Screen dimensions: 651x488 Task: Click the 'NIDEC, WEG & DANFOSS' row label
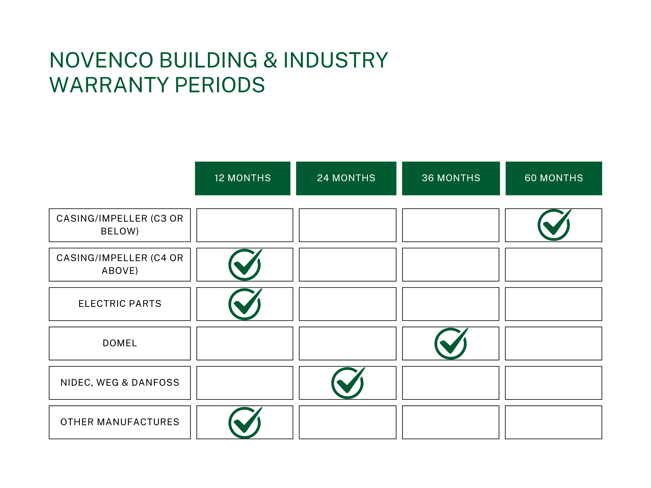pos(120,383)
